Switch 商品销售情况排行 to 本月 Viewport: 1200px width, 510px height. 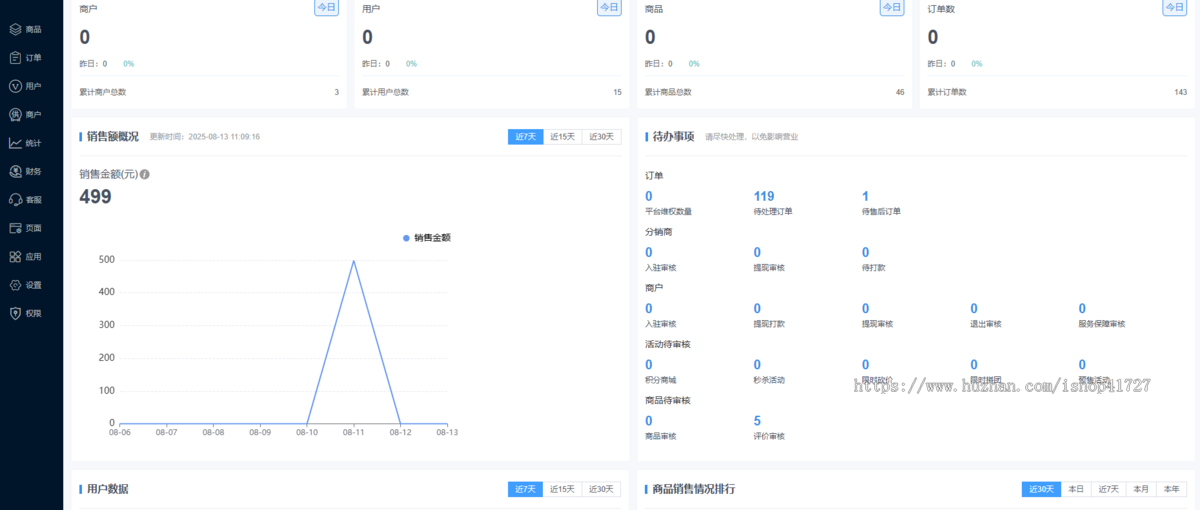coord(1141,489)
